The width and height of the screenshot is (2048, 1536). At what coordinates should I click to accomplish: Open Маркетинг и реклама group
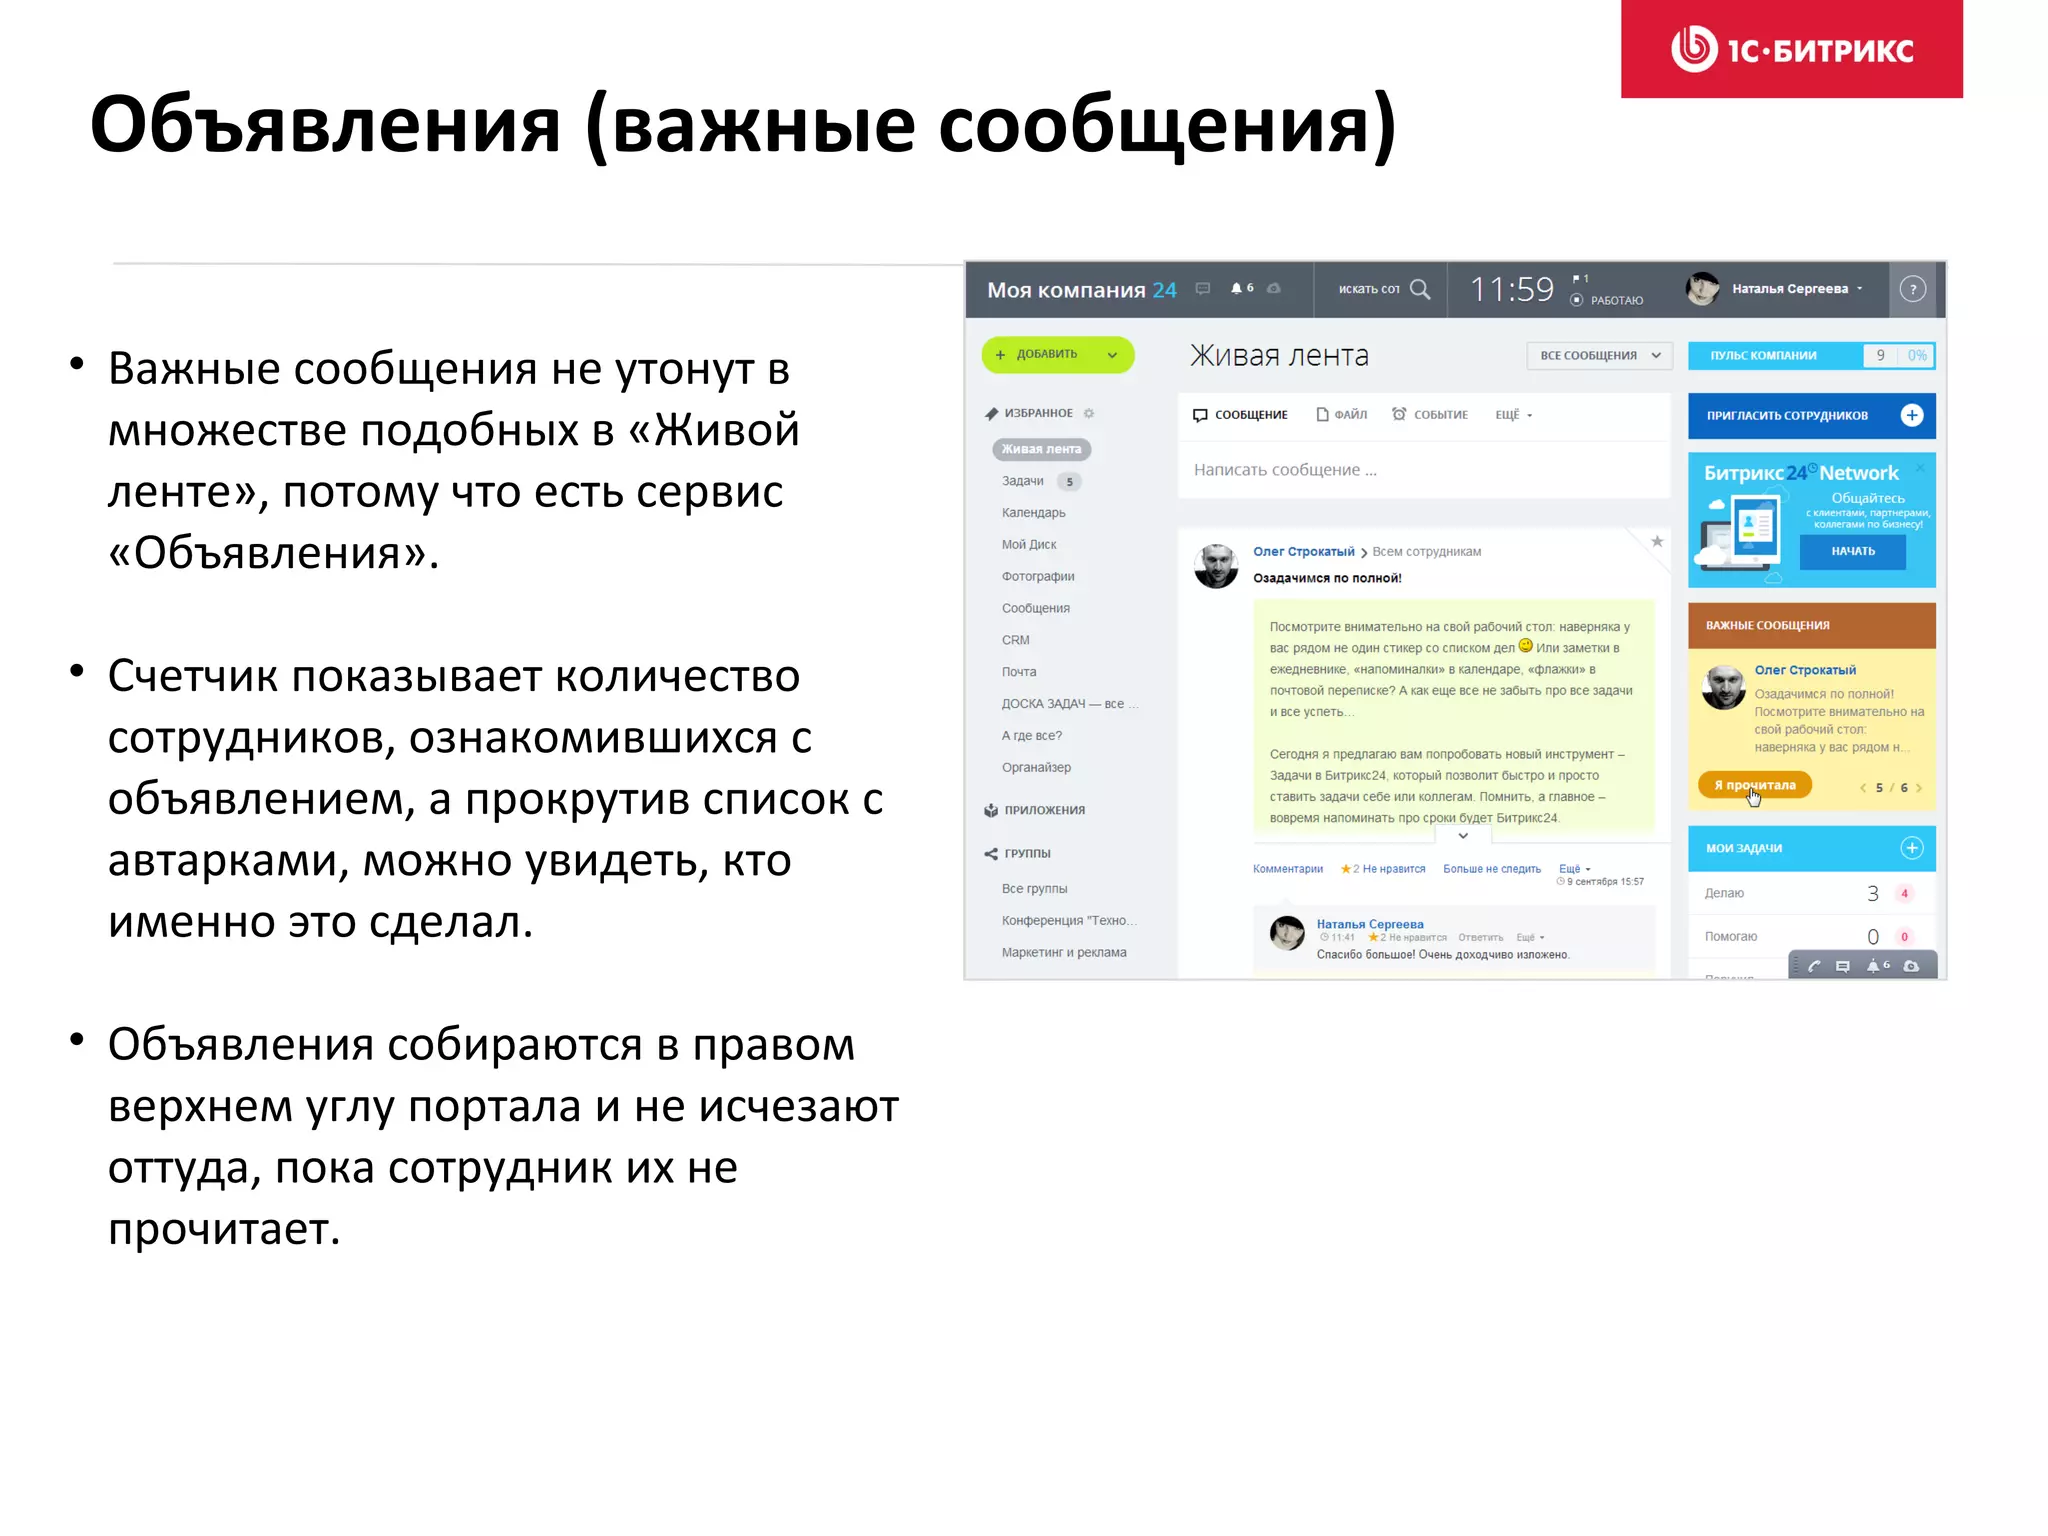1064,953
